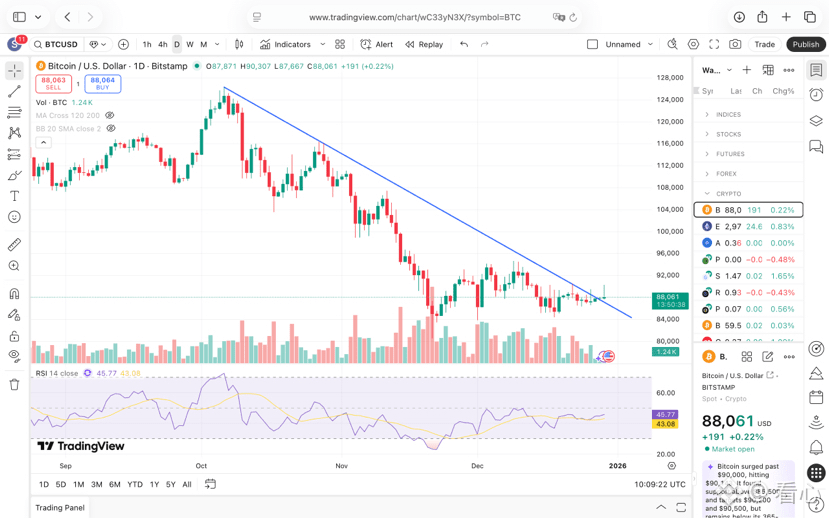
Task: Click the Publish button
Action: pos(806,44)
